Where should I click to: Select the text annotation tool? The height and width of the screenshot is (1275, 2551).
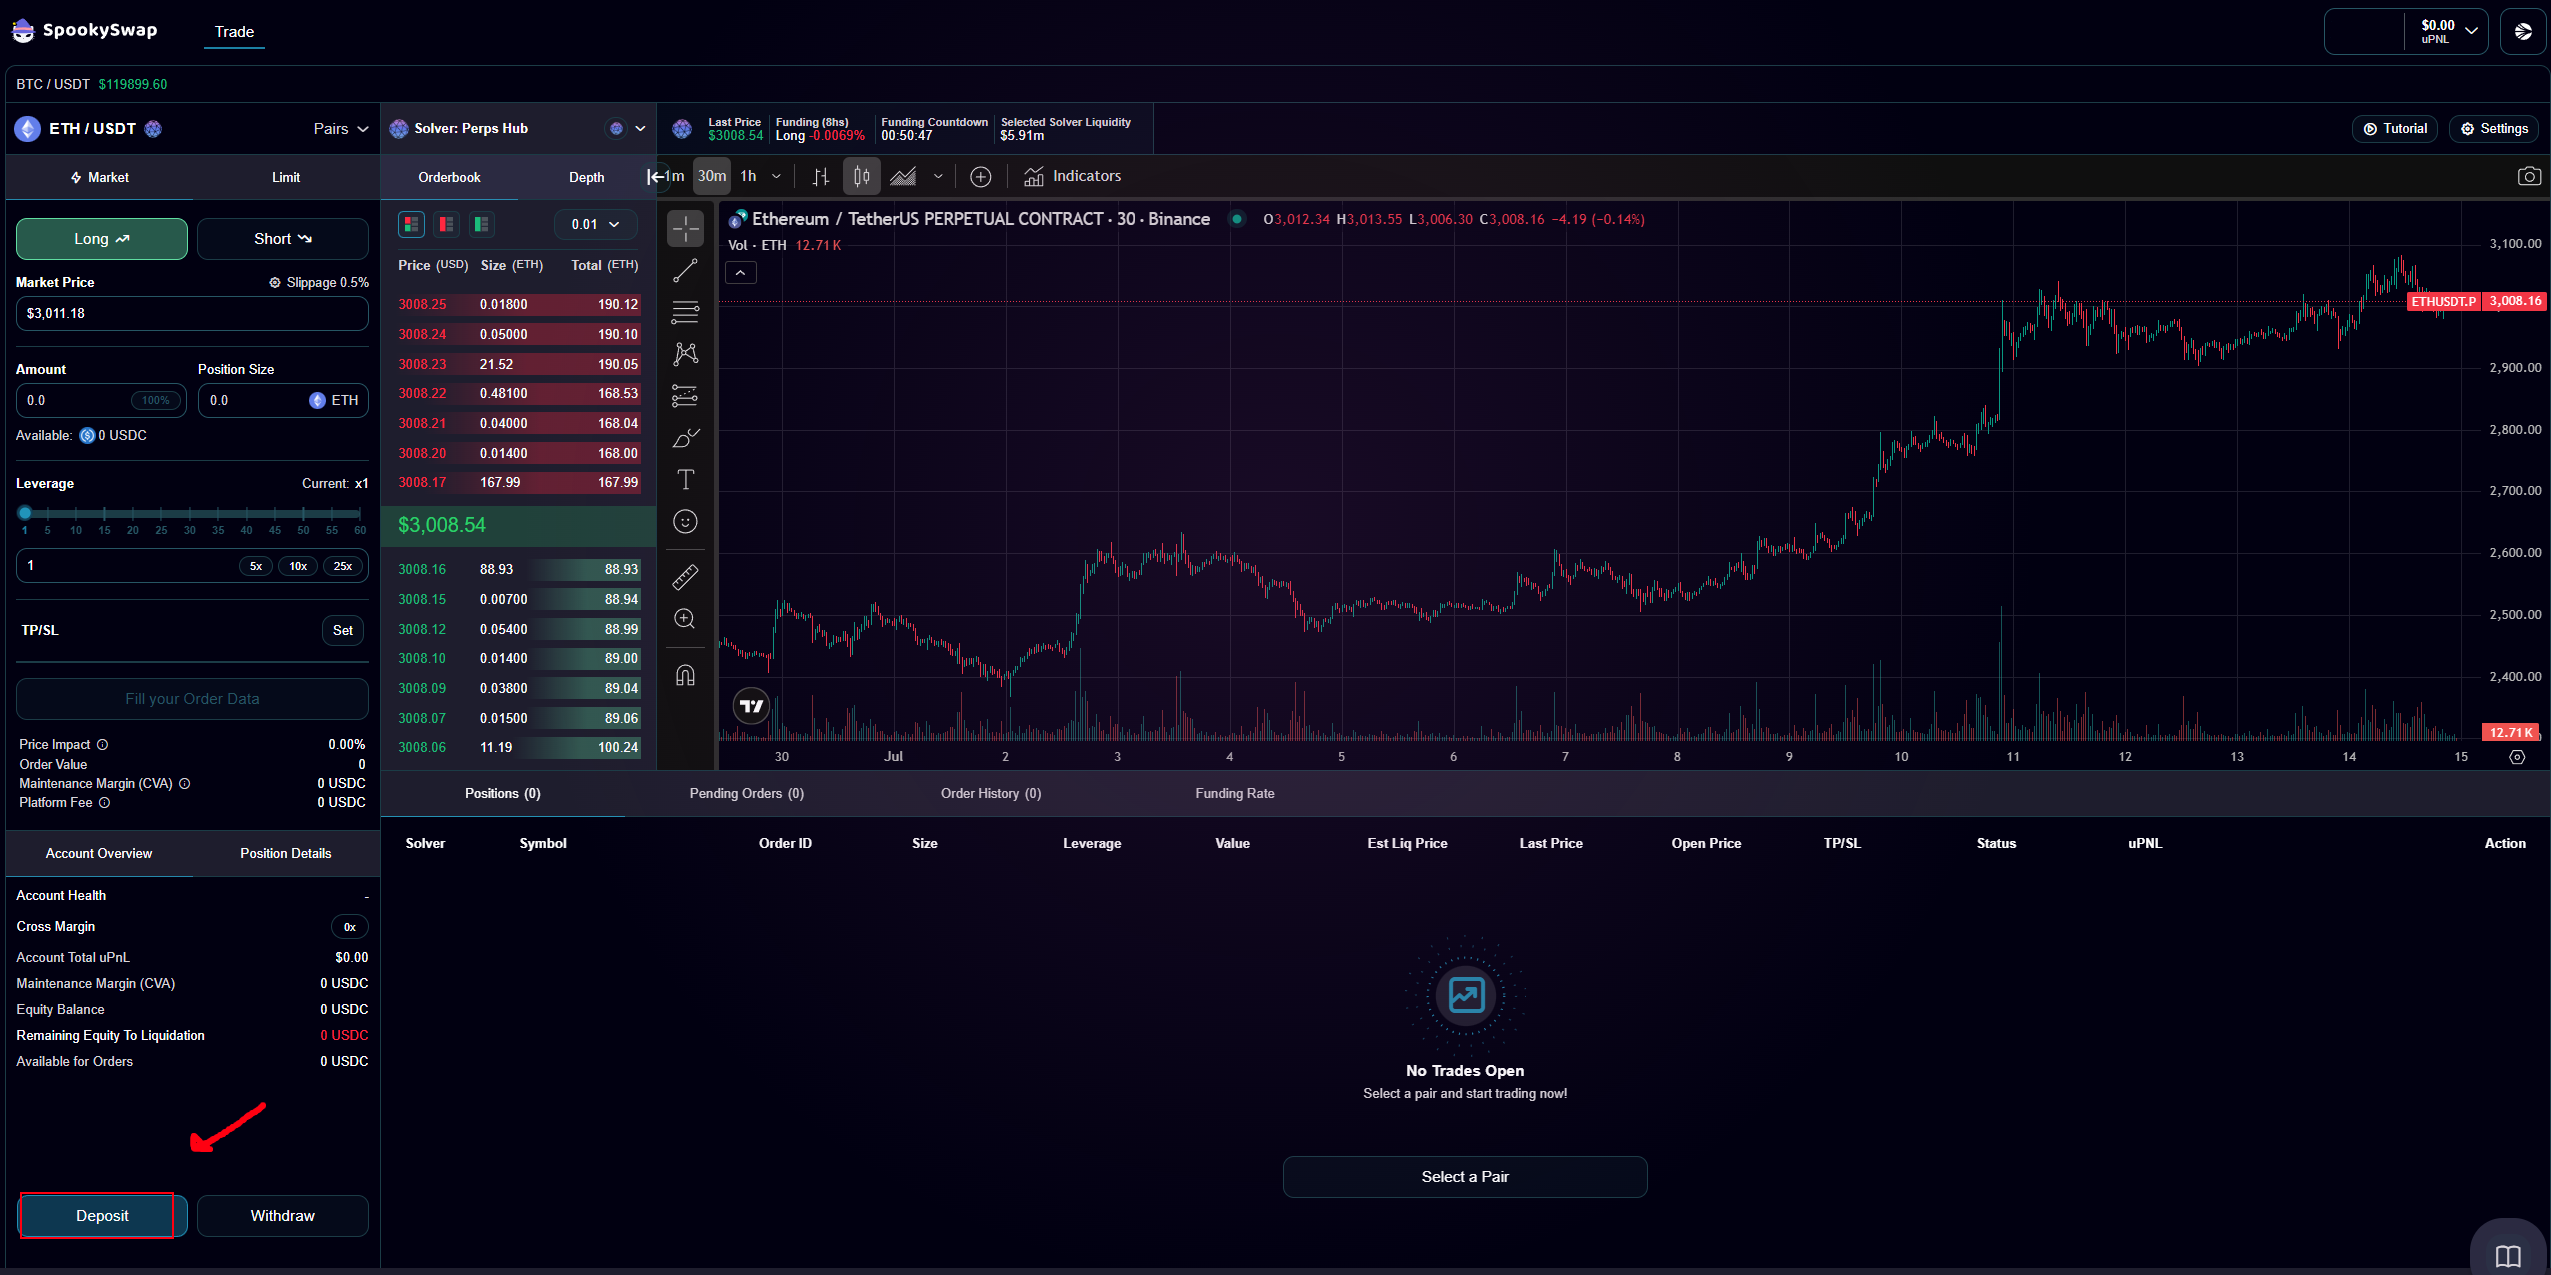click(x=685, y=480)
